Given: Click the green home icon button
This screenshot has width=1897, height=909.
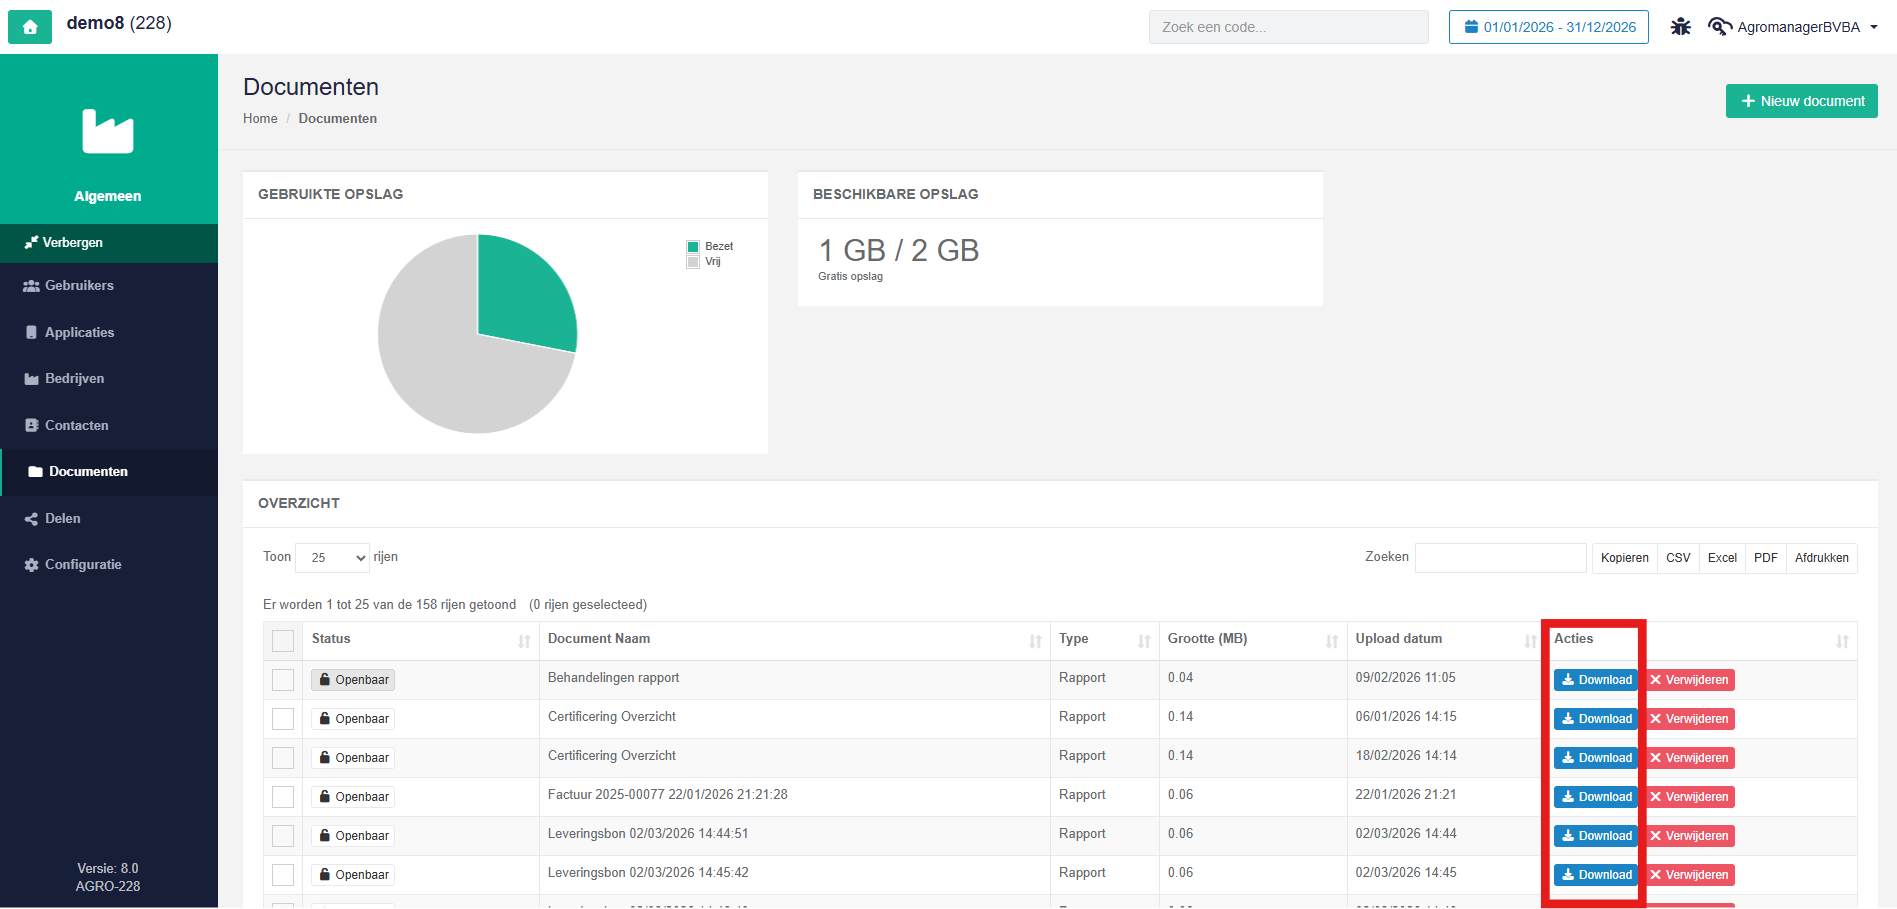Looking at the screenshot, I should 30,27.
